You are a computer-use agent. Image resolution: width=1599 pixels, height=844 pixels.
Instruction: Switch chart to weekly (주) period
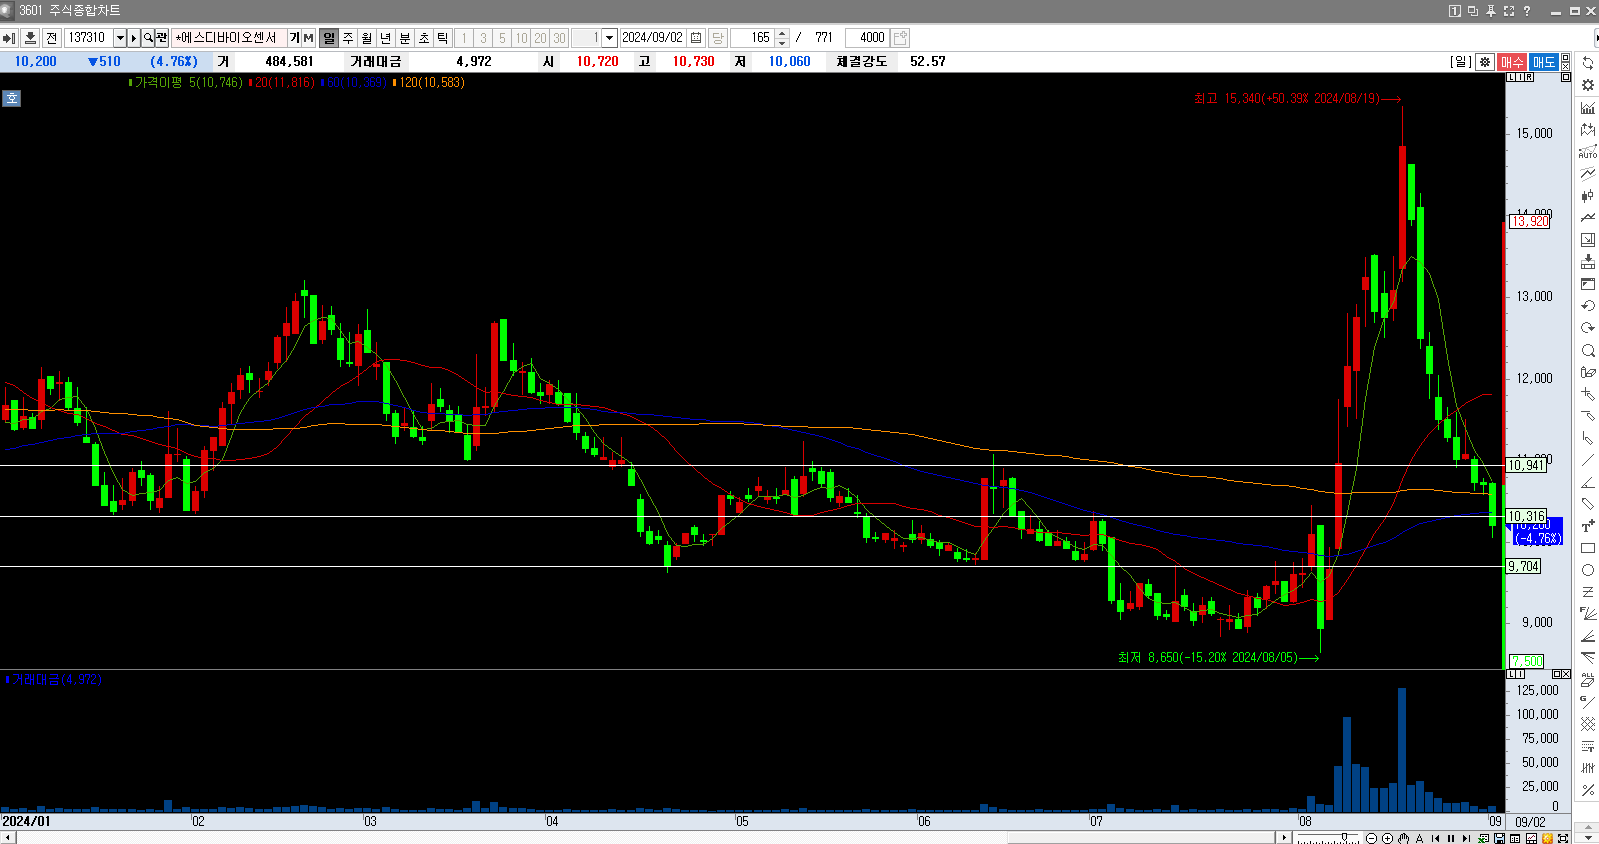point(348,38)
